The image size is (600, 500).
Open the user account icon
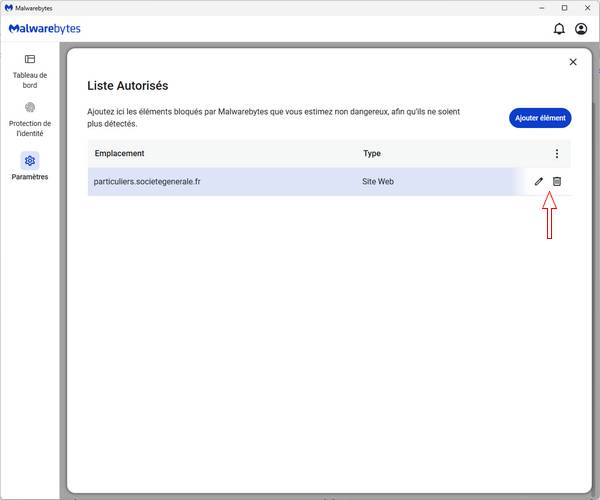pos(581,29)
